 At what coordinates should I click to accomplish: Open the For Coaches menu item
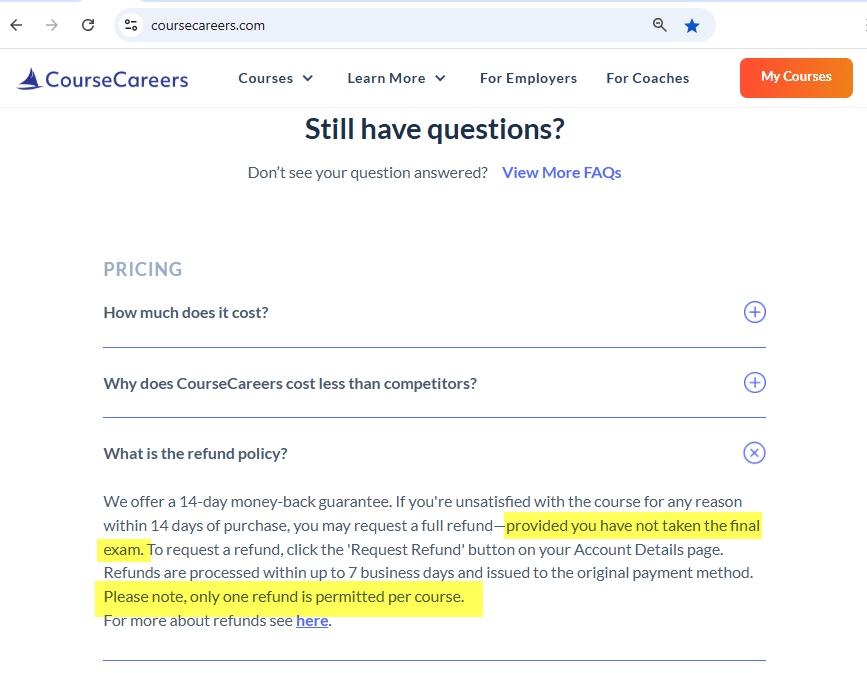(647, 78)
